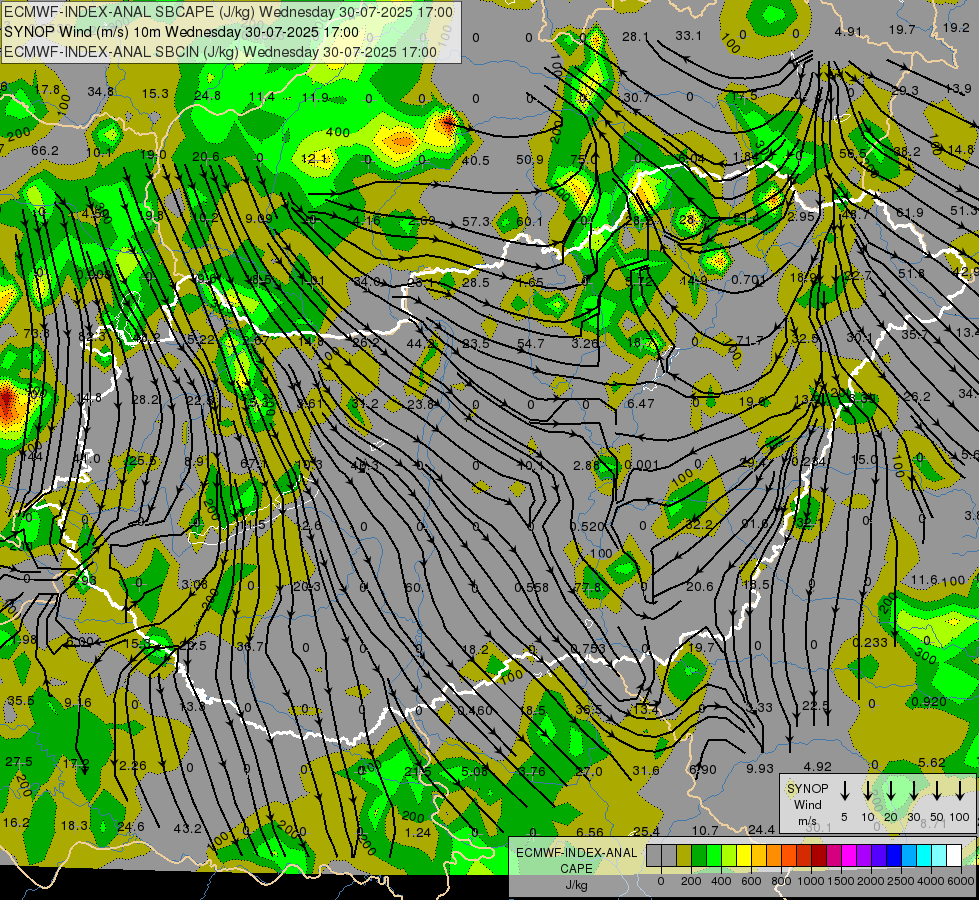979x900 pixels.
Task: Pick the purple CAPE legend swatch
Action: 863,855
